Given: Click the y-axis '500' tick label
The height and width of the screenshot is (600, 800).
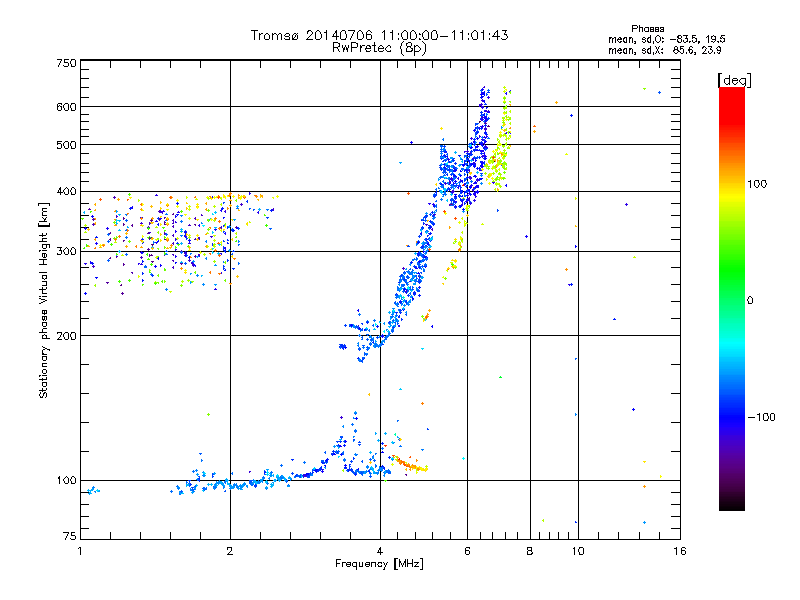Looking at the screenshot, I should point(66,145).
